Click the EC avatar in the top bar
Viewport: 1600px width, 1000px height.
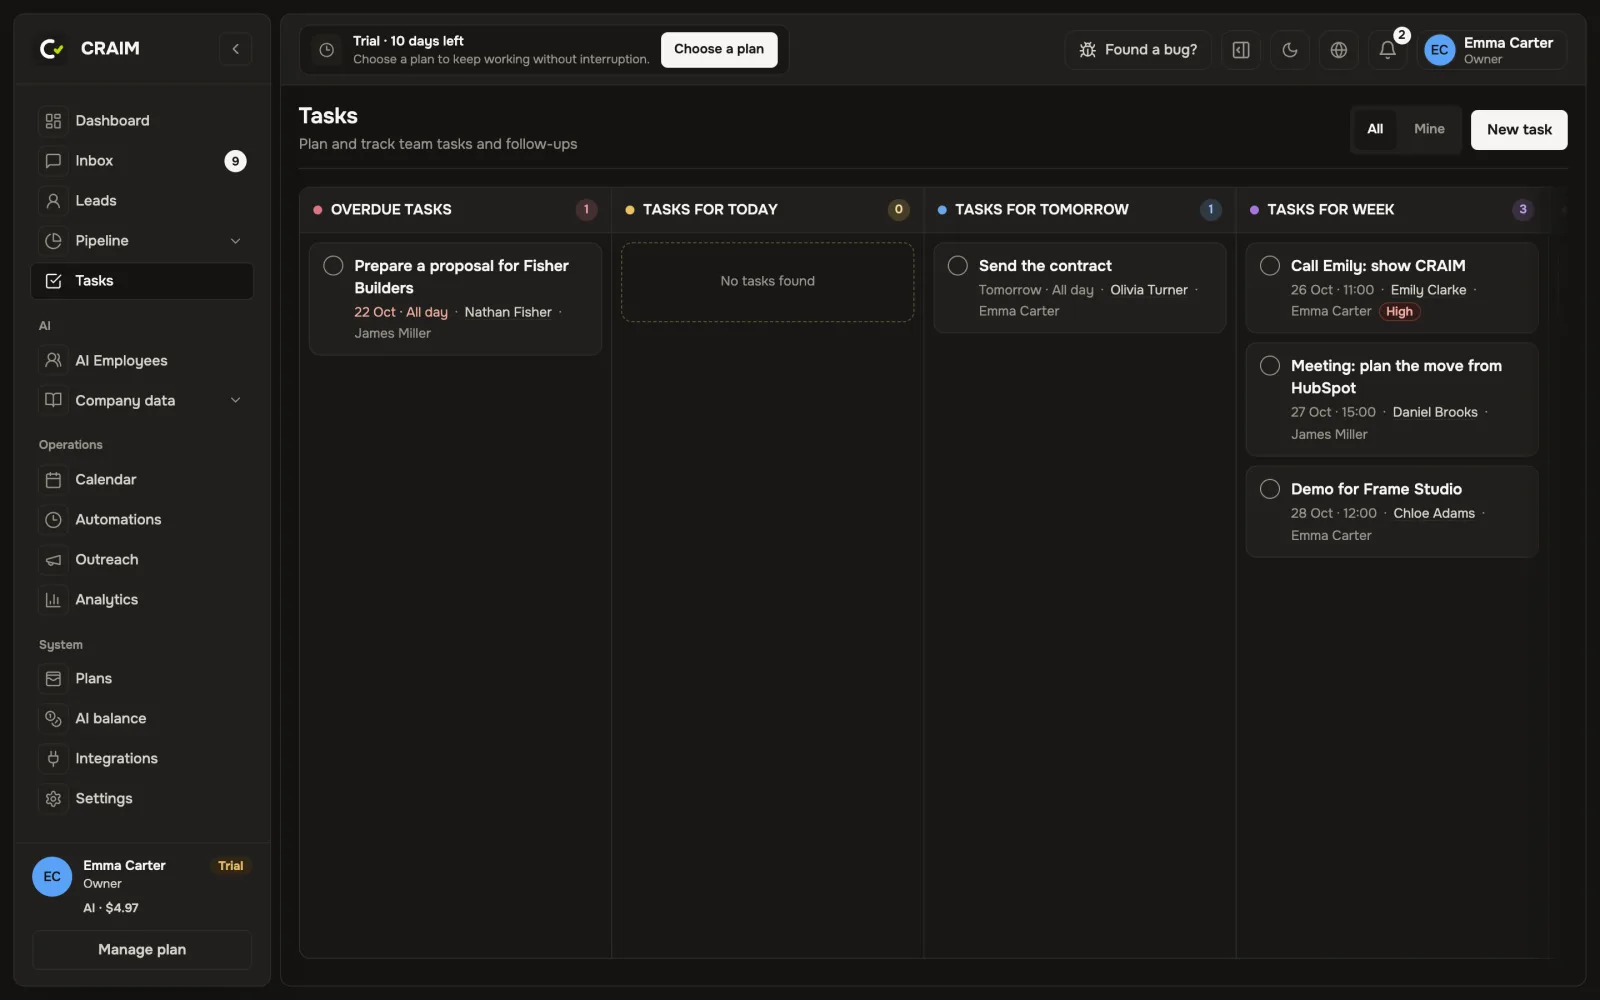pos(1439,50)
